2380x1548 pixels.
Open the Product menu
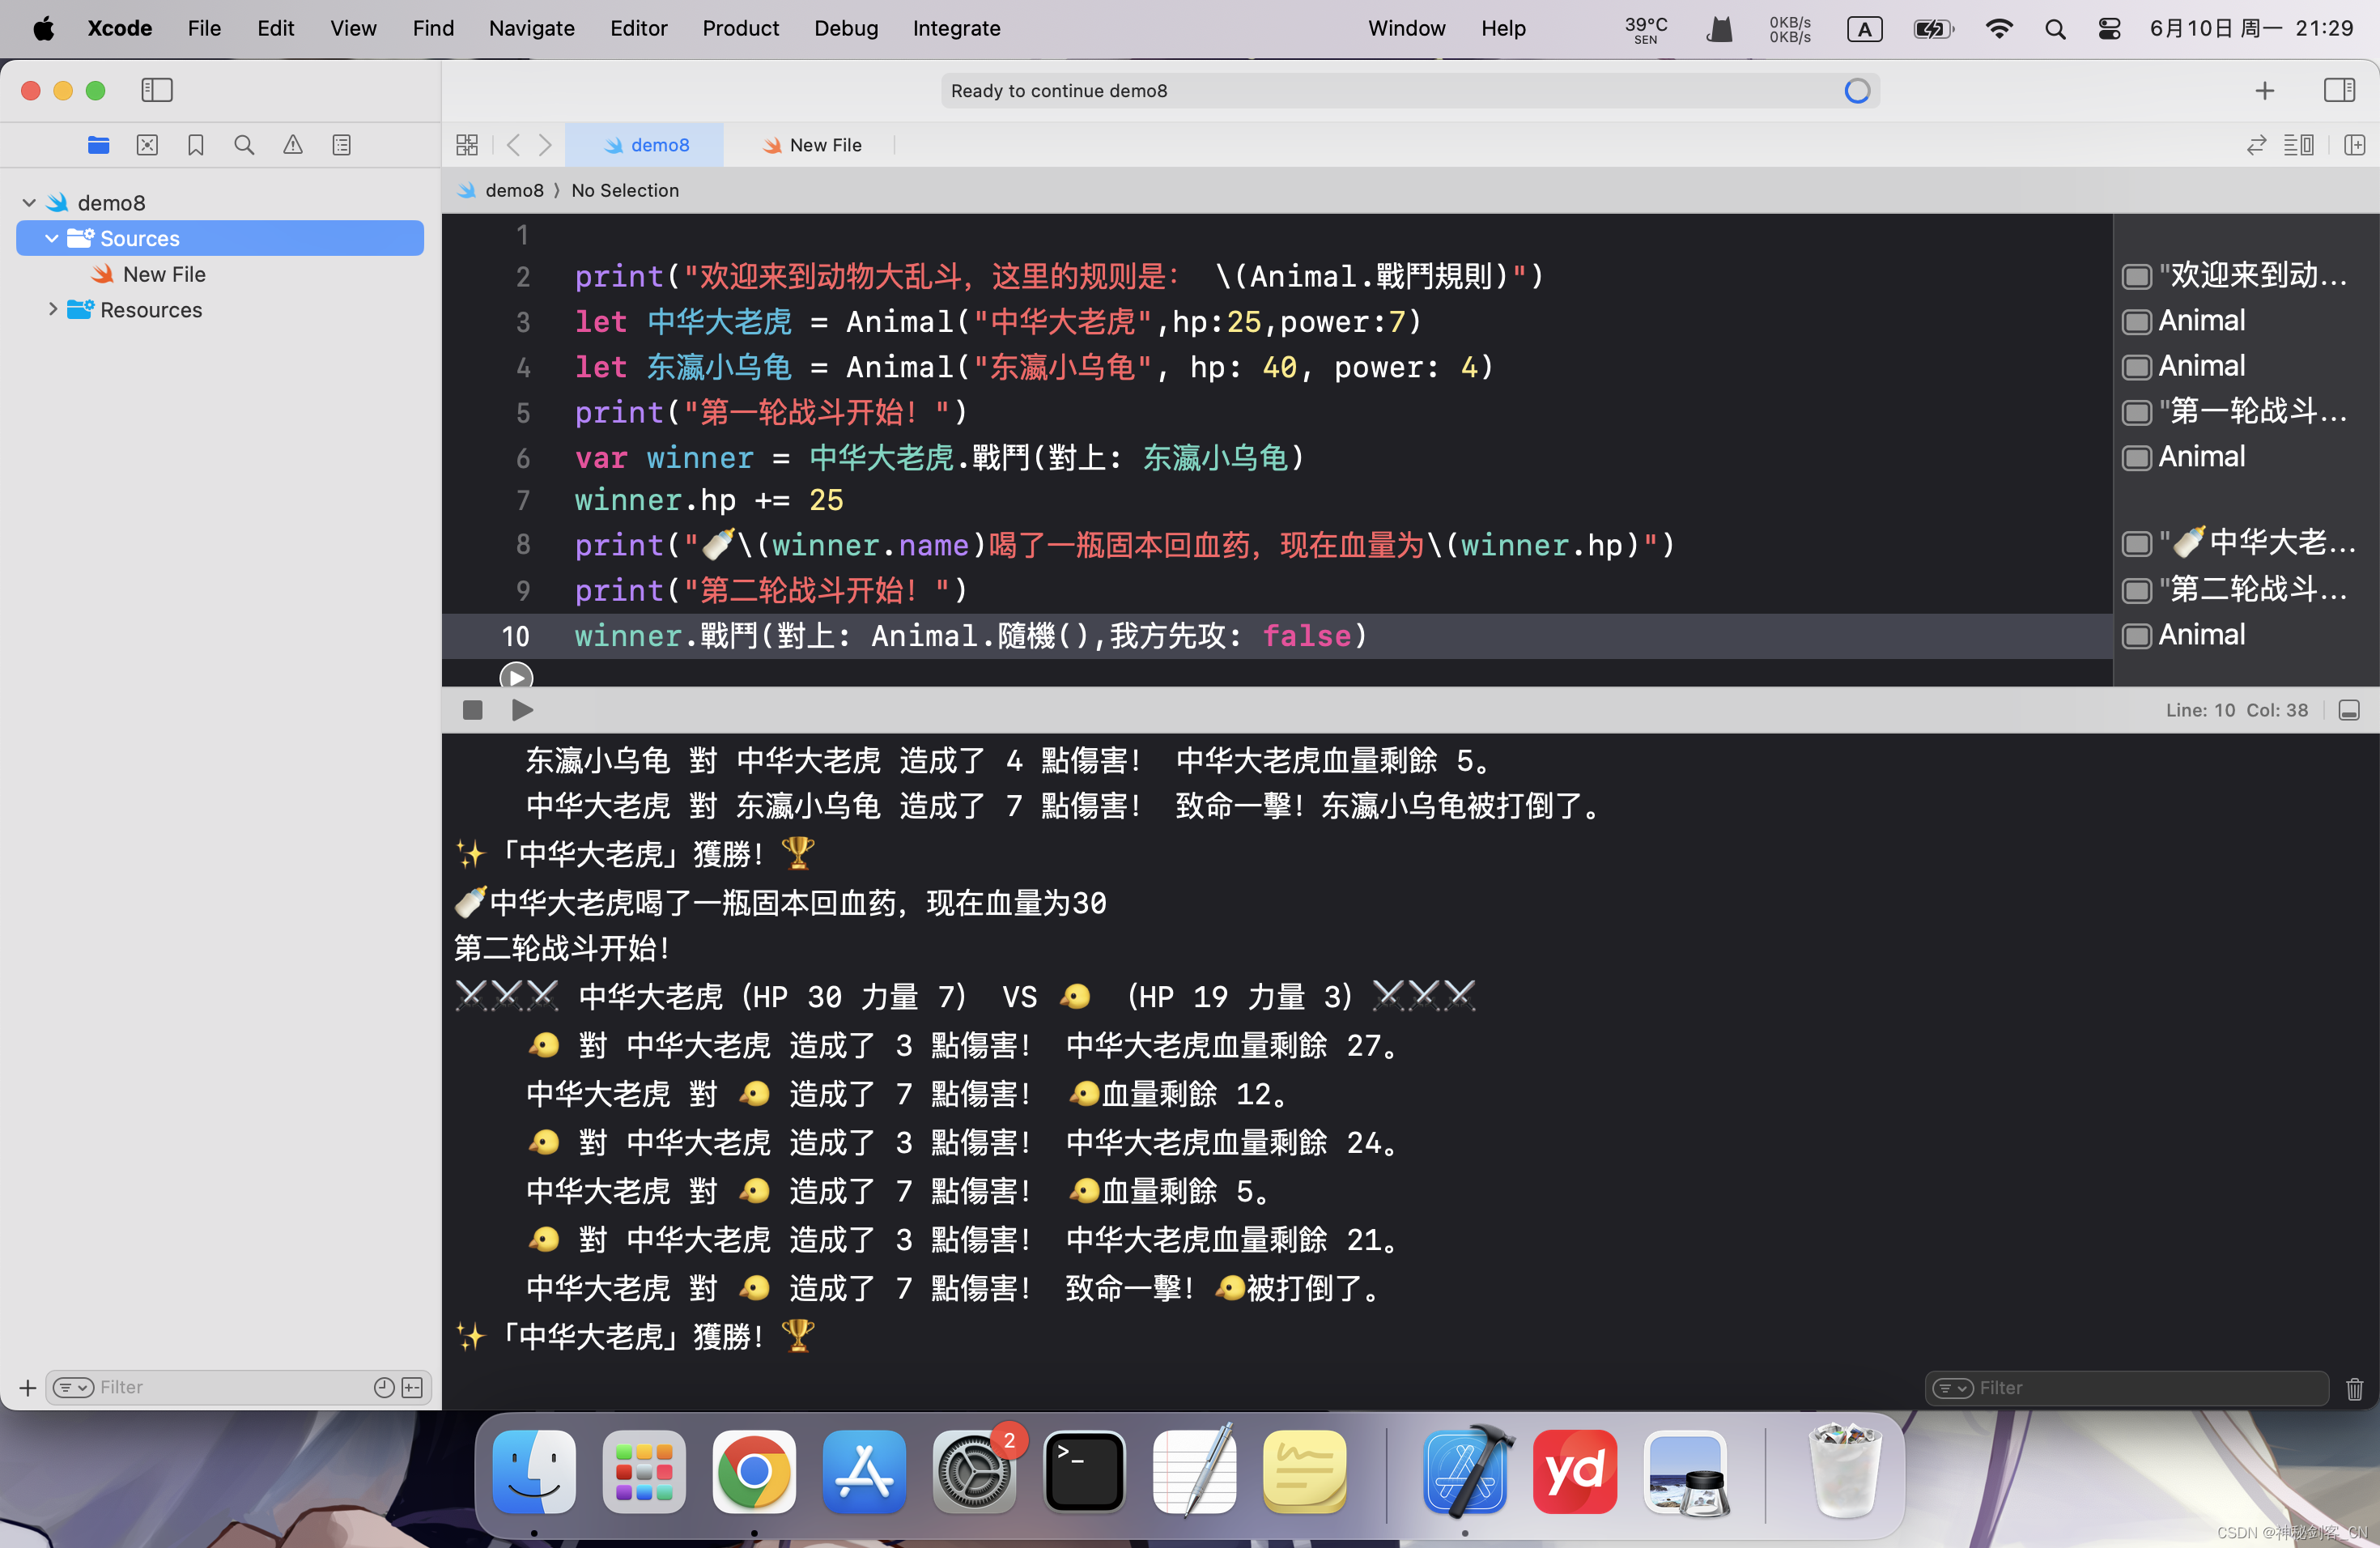click(740, 28)
